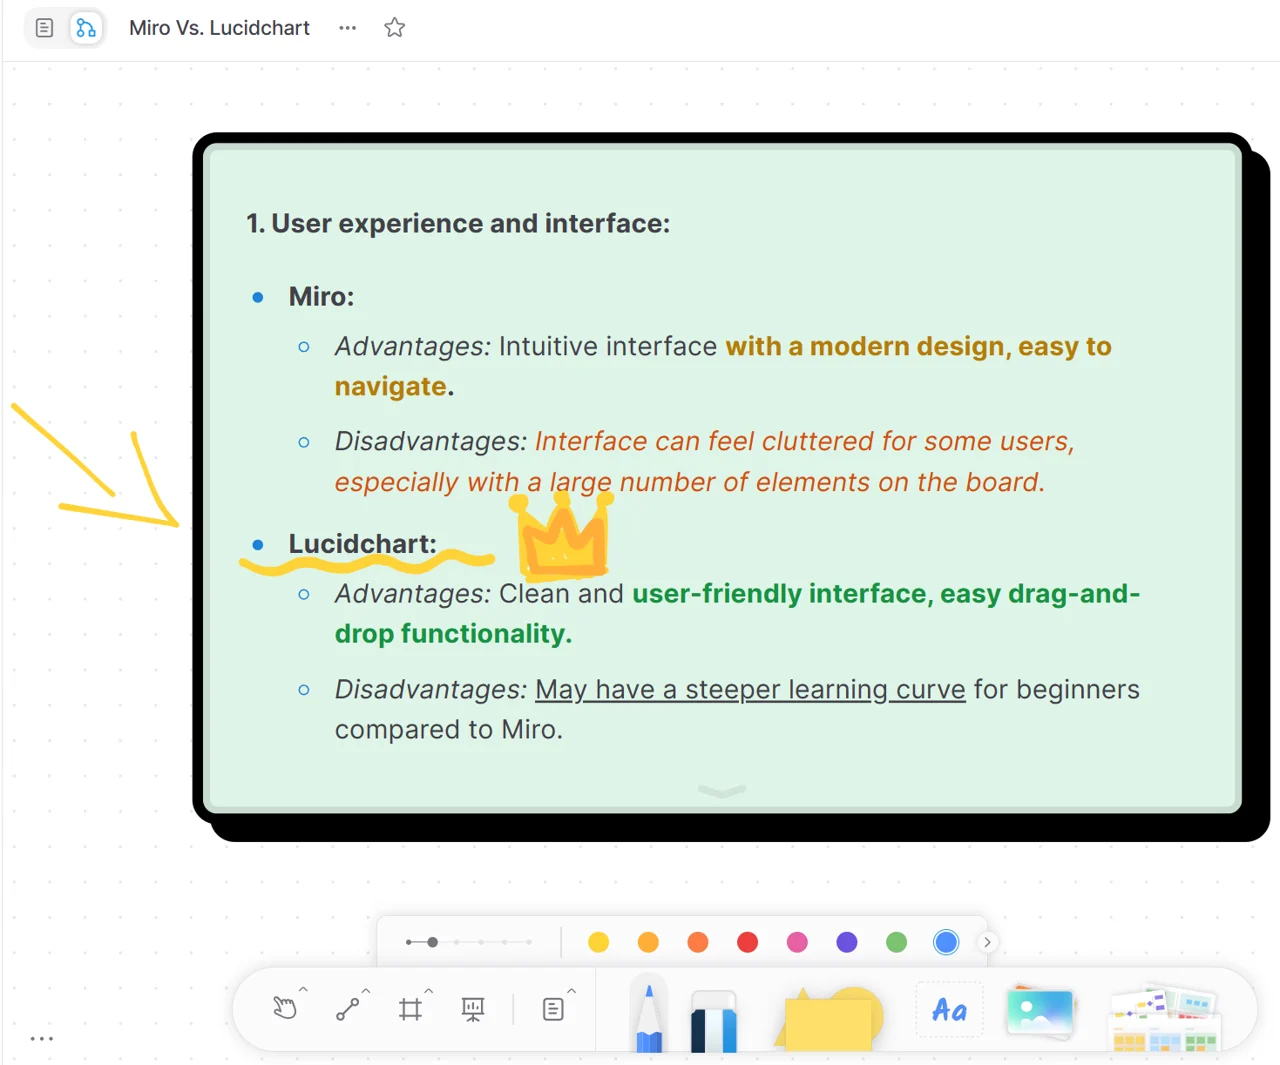The height and width of the screenshot is (1065, 1280).
Task: Choose the yellow pen color
Action: (599, 942)
